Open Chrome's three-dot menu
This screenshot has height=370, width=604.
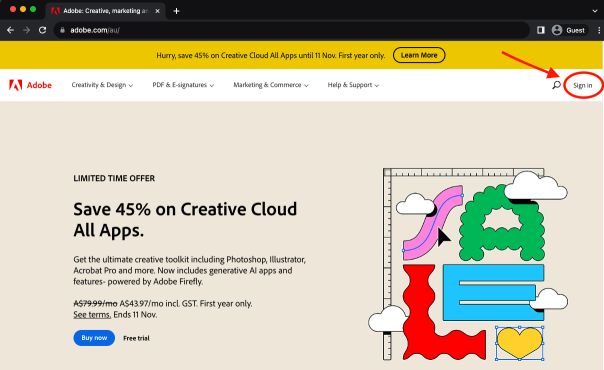pos(599,30)
